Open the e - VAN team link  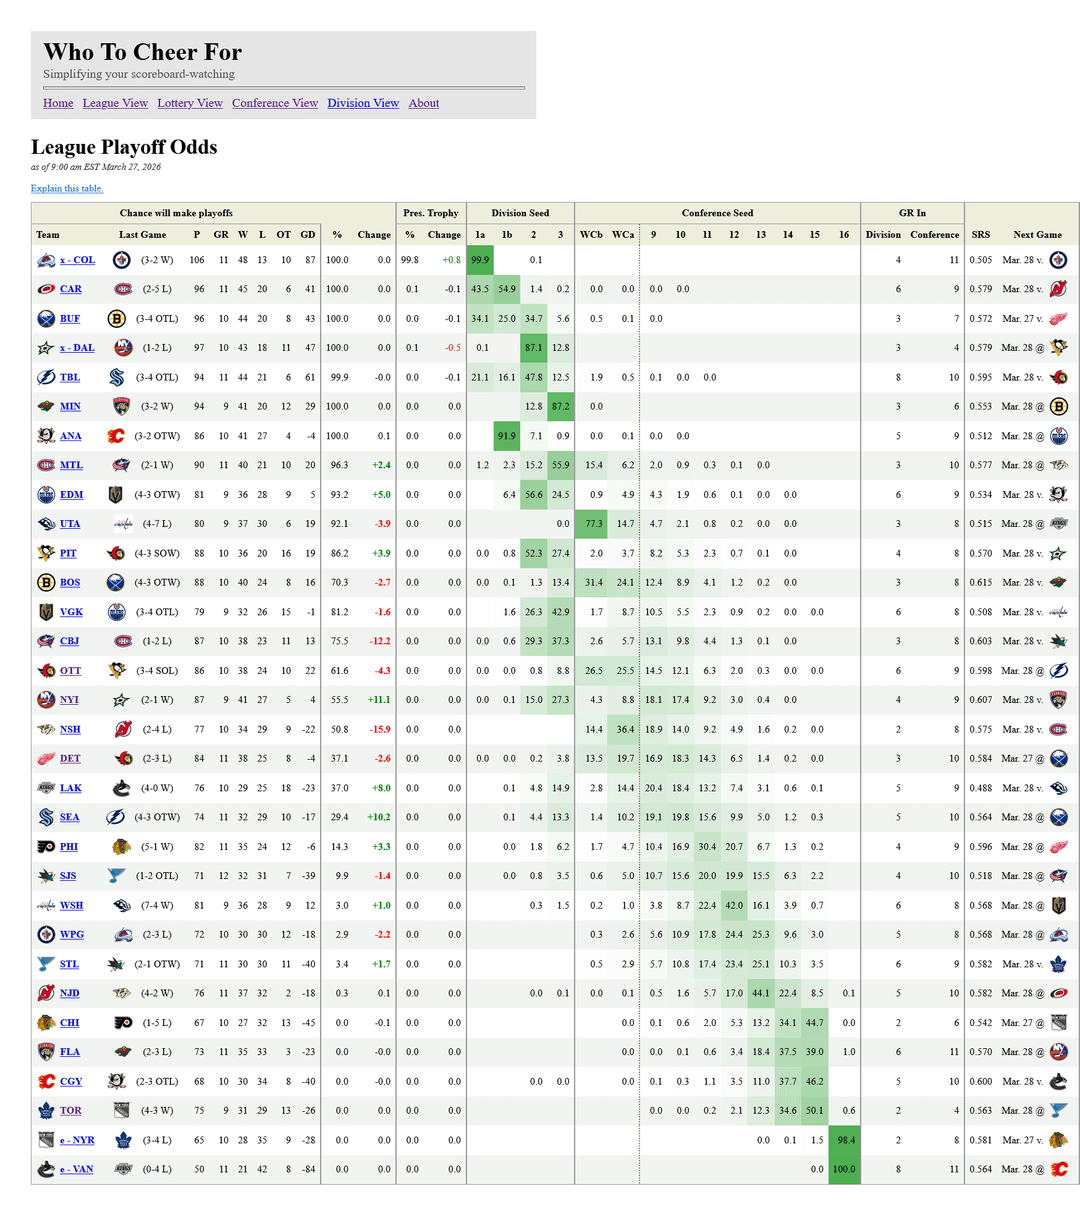77,1169
